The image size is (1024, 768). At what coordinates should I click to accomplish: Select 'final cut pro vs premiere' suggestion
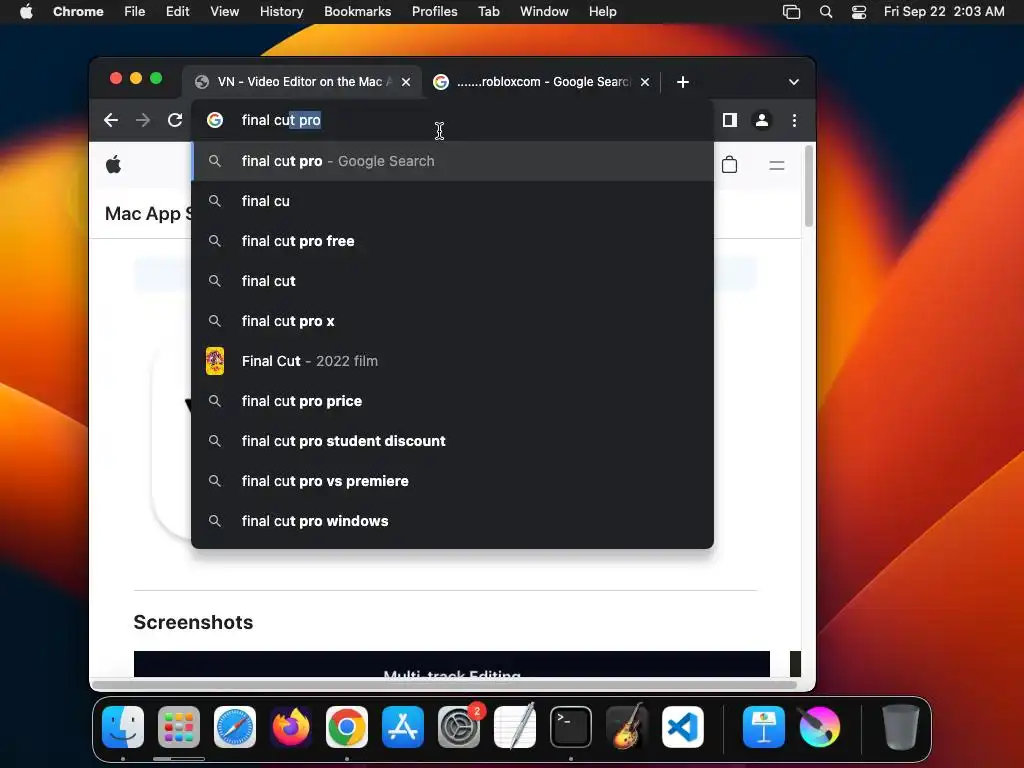pyautogui.click(x=453, y=481)
